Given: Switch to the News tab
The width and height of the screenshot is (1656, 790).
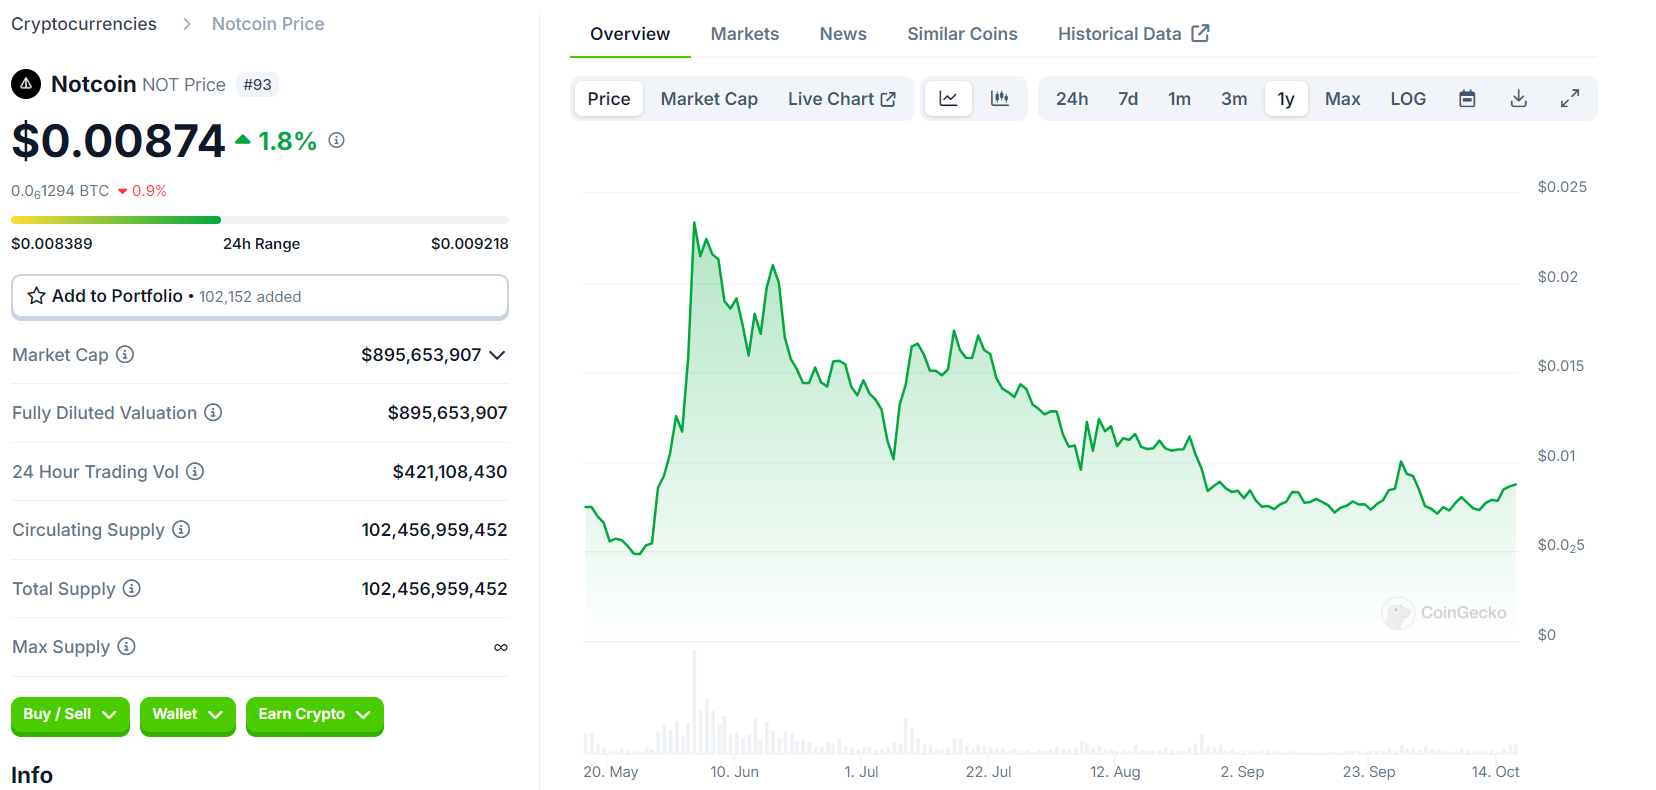Looking at the screenshot, I should click(843, 34).
